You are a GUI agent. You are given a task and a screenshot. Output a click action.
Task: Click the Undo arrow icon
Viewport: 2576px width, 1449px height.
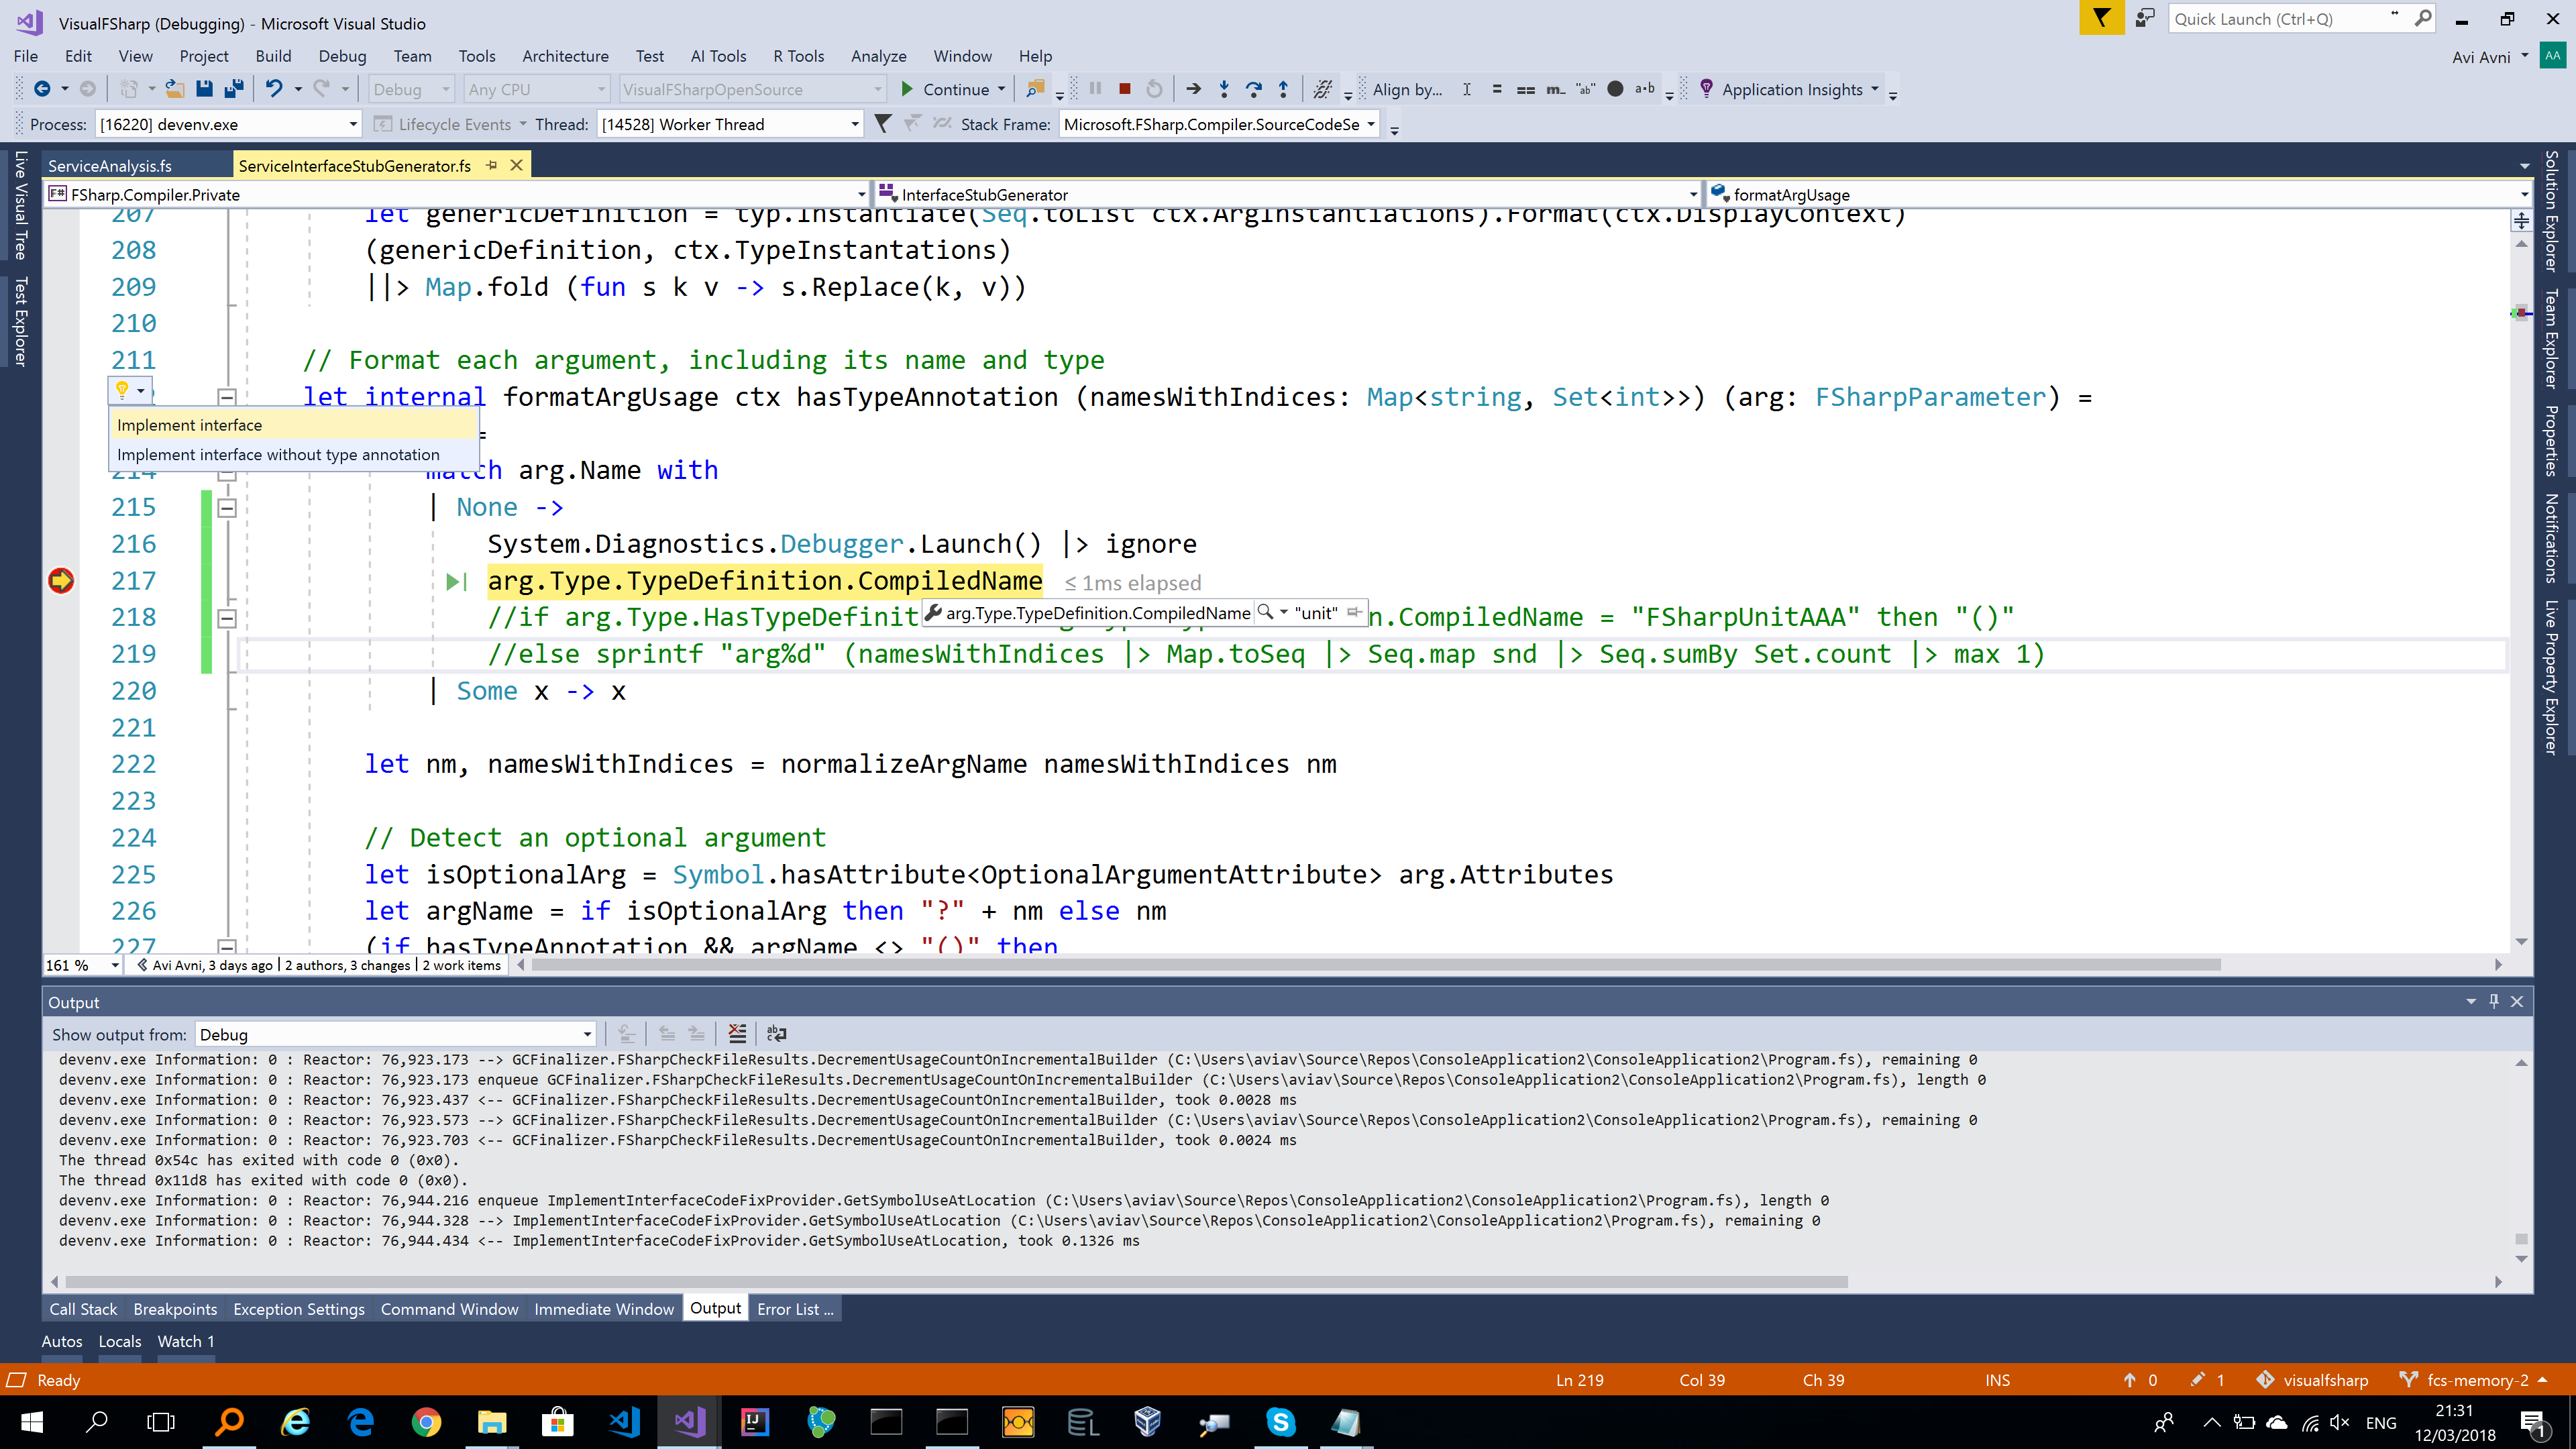tap(273, 89)
